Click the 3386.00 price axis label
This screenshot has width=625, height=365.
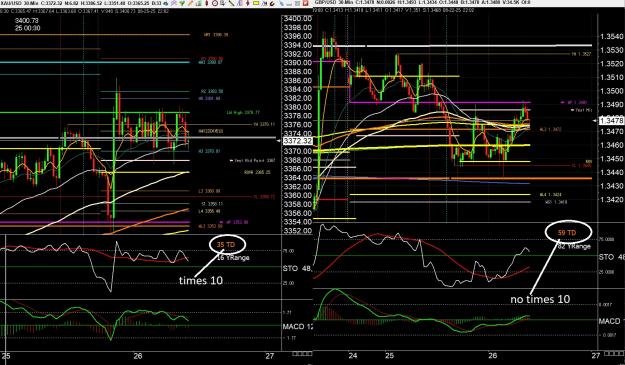coord(297,80)
